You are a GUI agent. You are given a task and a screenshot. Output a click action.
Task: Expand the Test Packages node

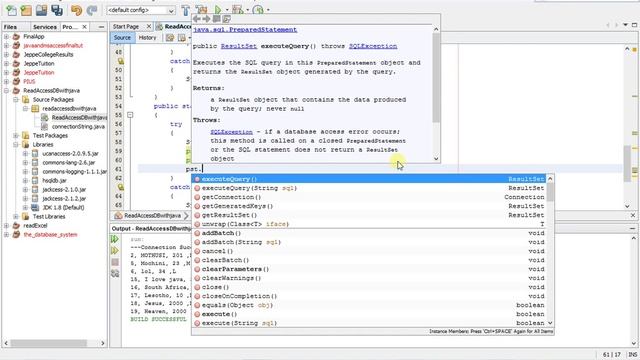click(x=16, y=135)
